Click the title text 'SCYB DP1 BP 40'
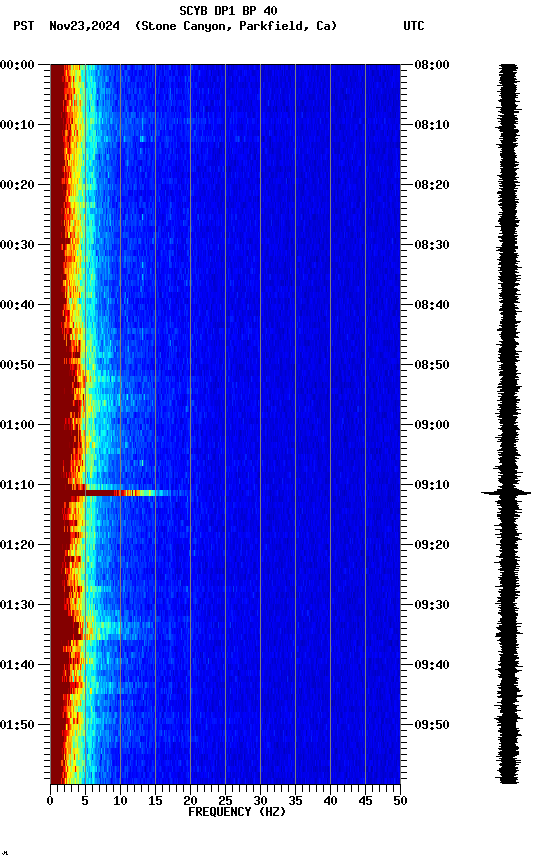This screenshot has height=864, width=552. coord(228,11)
